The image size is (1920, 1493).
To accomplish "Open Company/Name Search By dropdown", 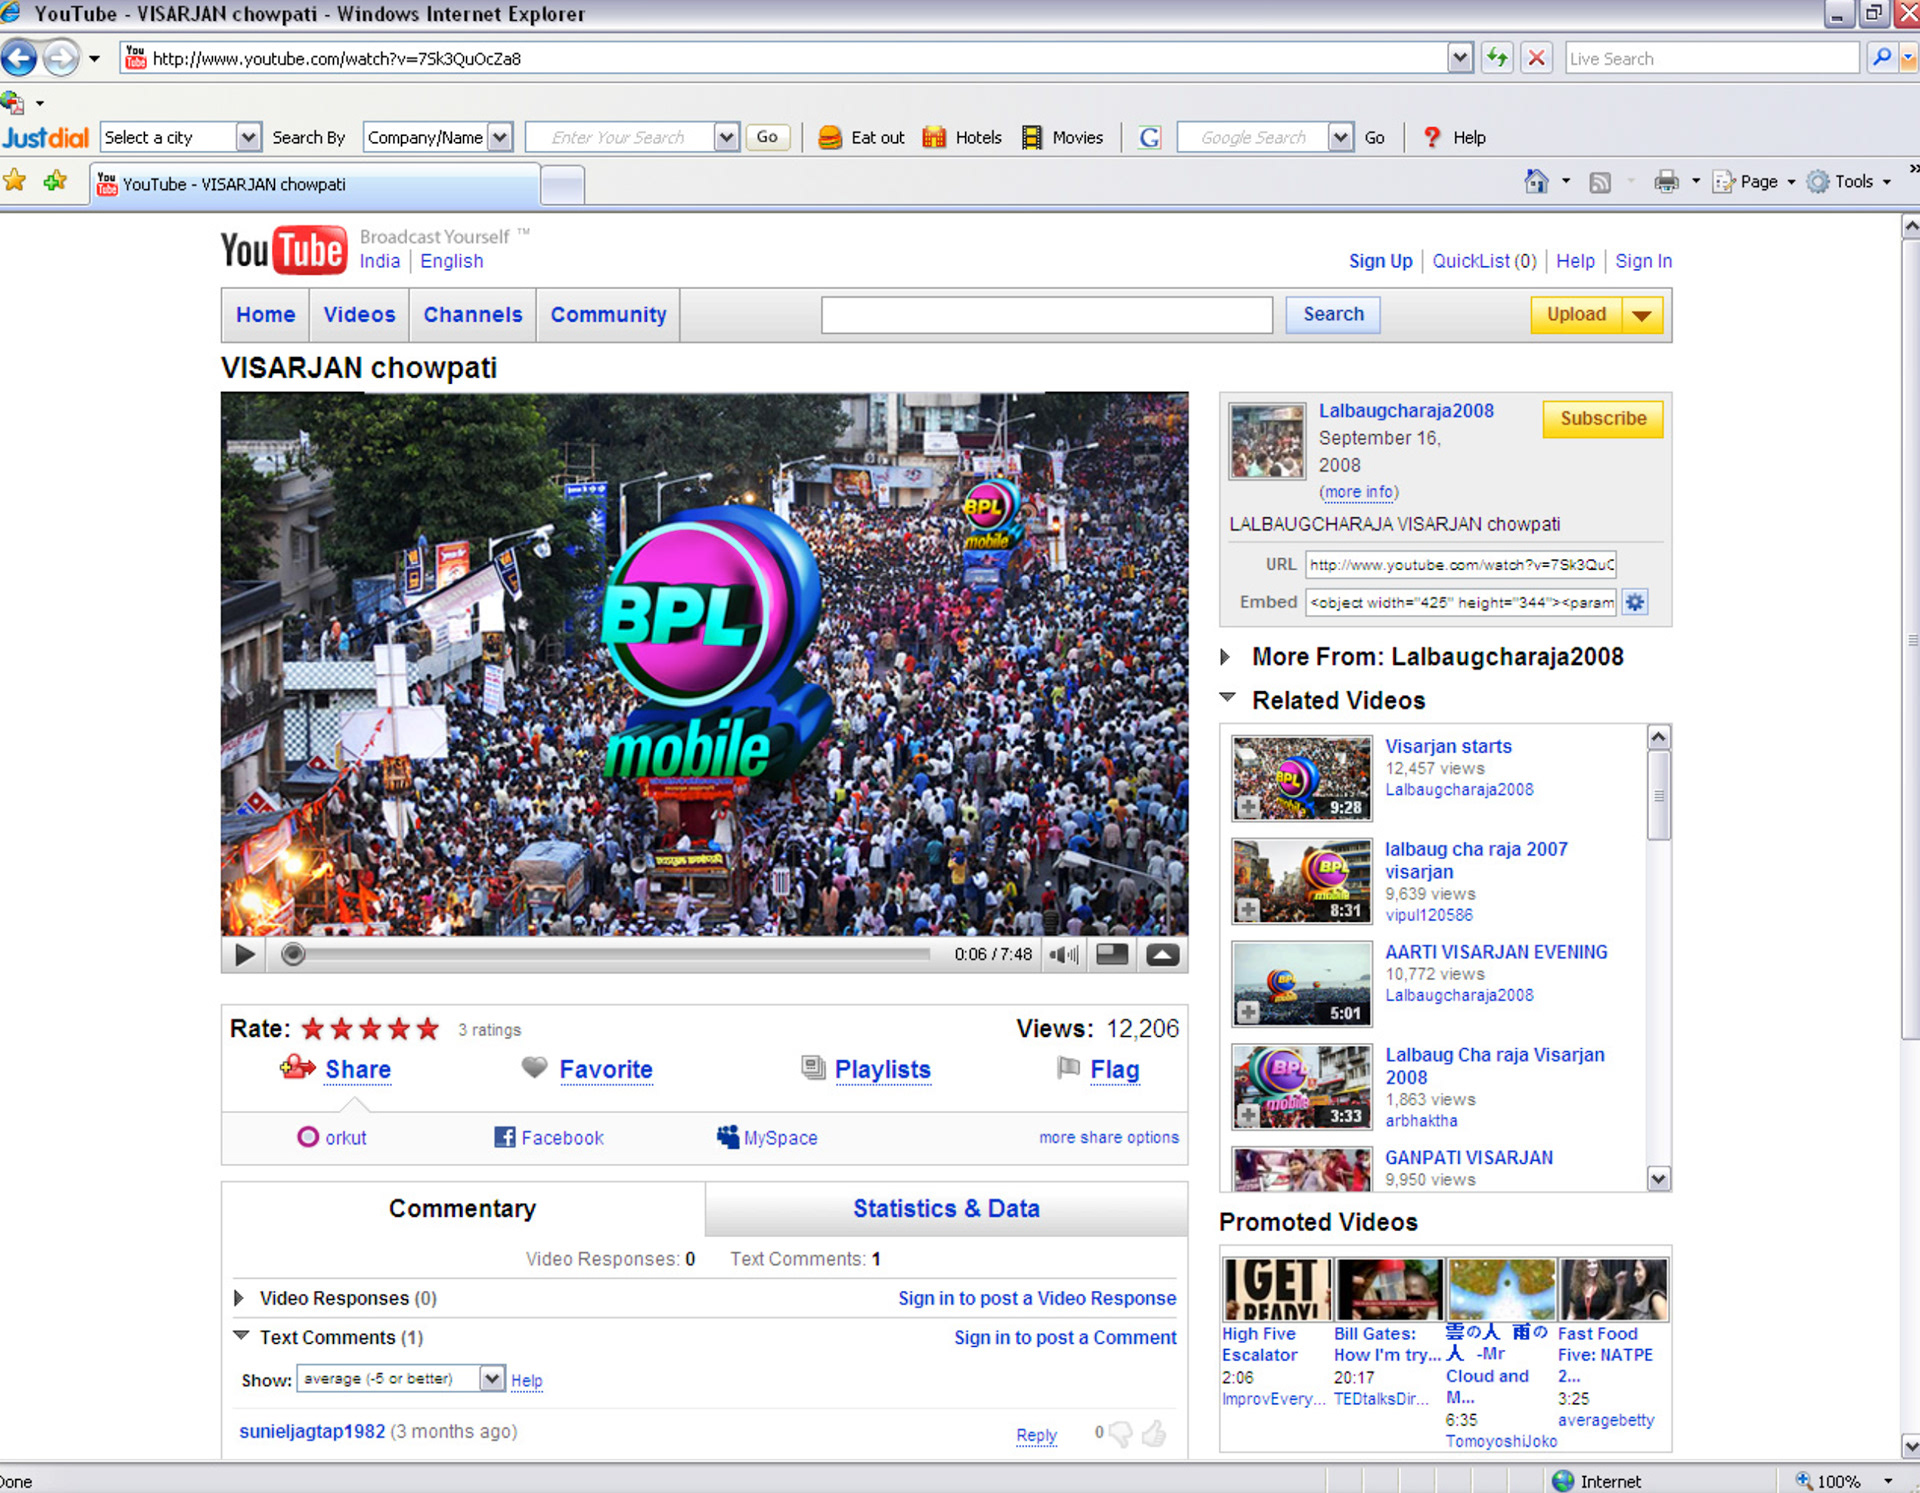I will pyautogui.click(x=500, y=137).
